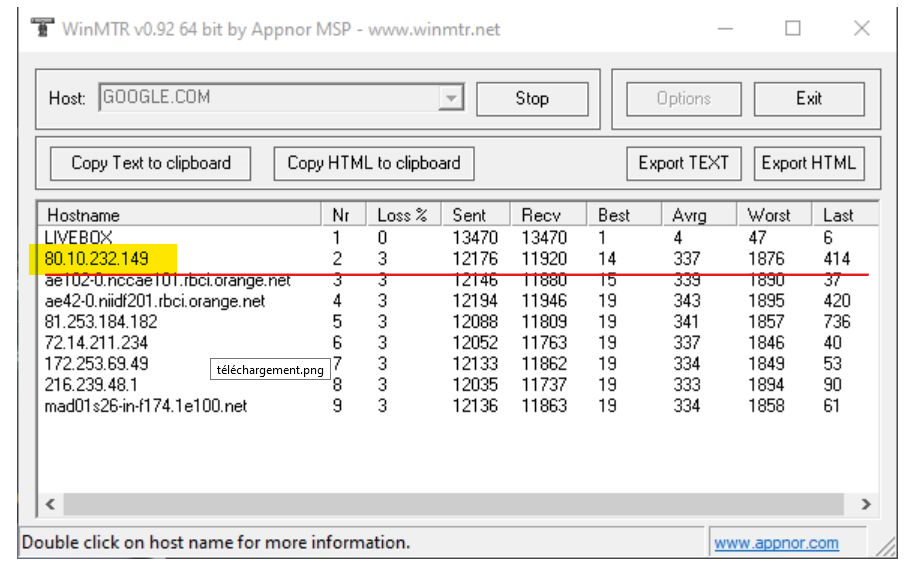This screenshot has width=907, height=562.
Task: Open the Host dropdown arrow
Action: click(452, 98)
